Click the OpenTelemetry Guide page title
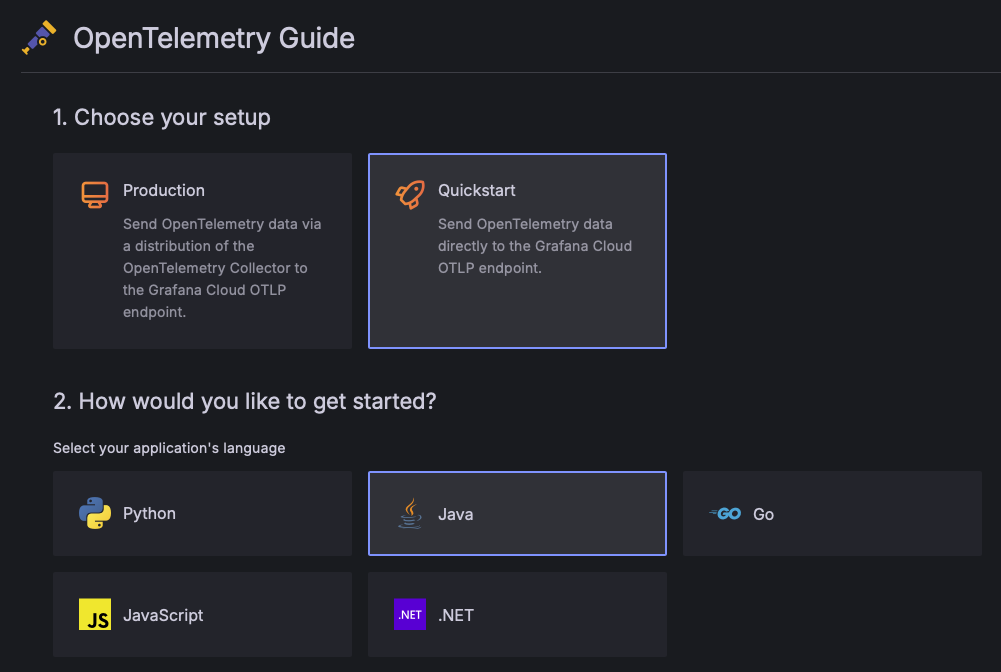The width and height of the screenshot is (1001, 672). point(214,38)
